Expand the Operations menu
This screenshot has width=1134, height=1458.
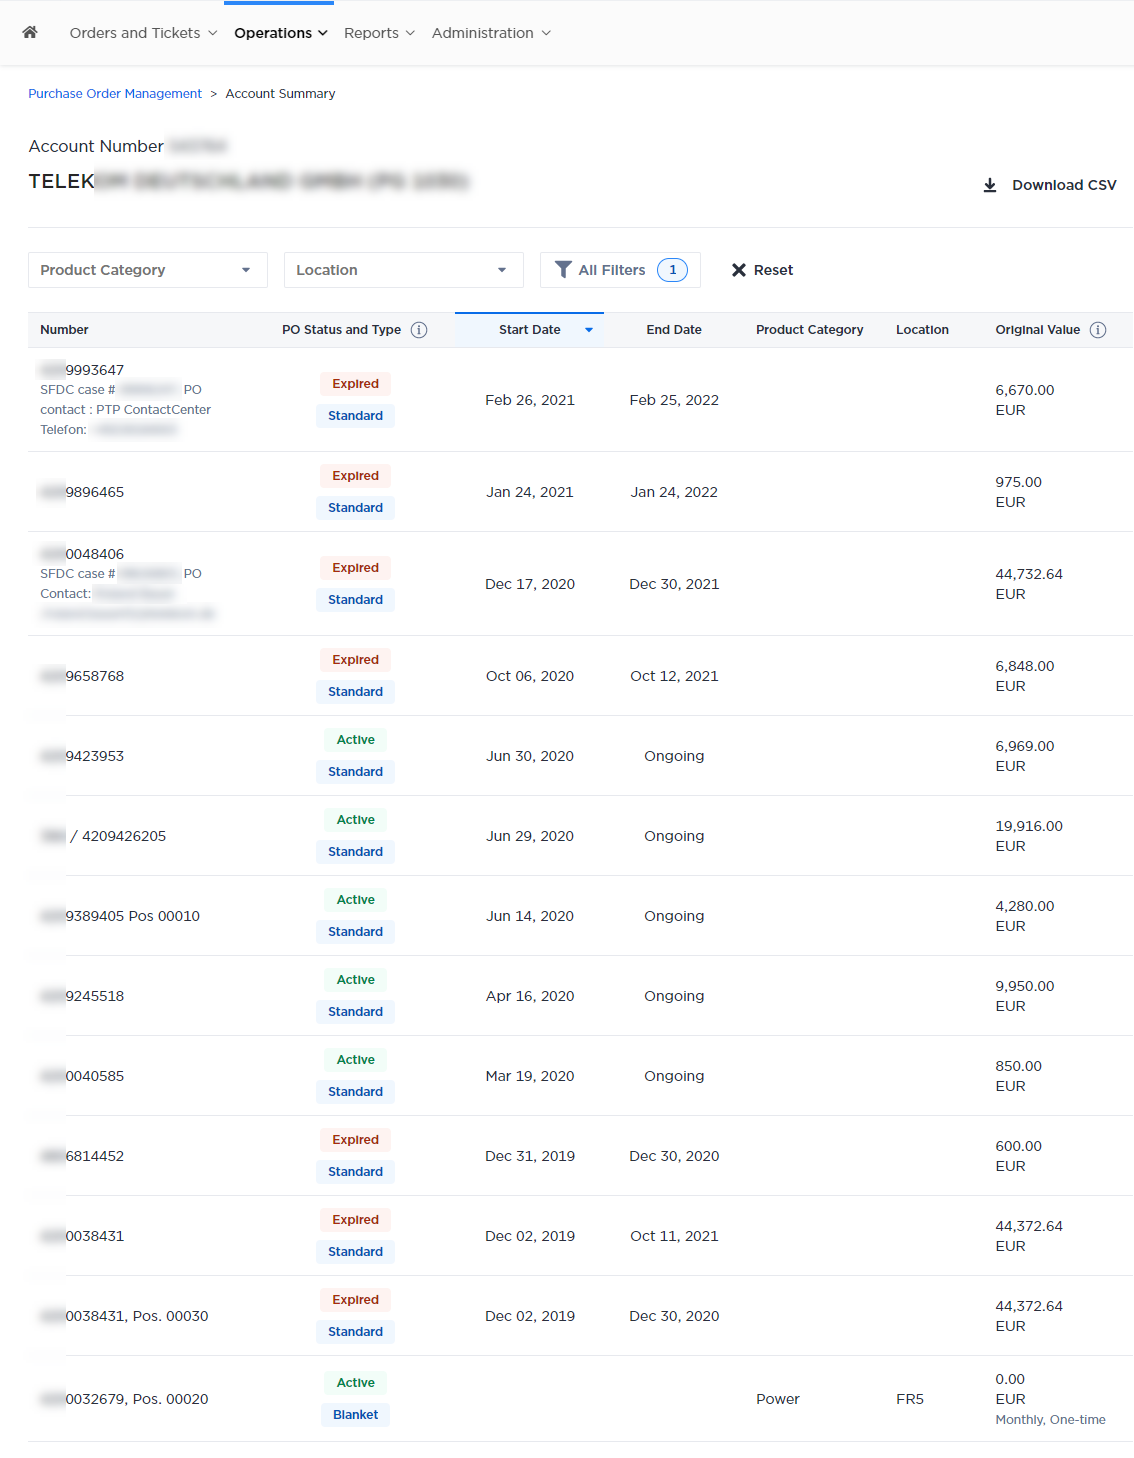281,33
